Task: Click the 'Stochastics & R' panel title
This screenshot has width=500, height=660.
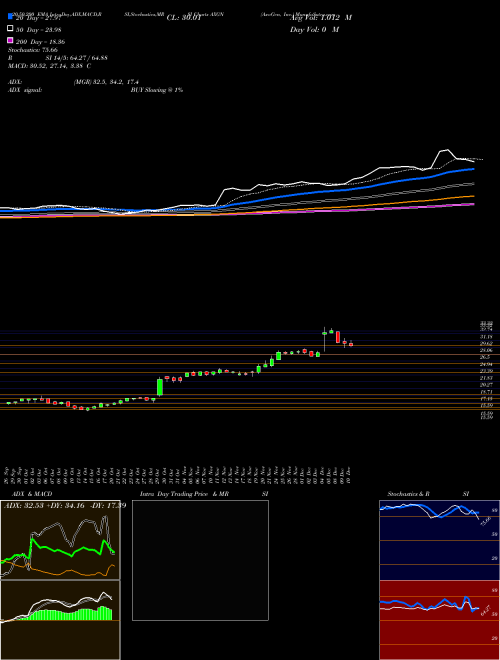Action: click(408, 494)
